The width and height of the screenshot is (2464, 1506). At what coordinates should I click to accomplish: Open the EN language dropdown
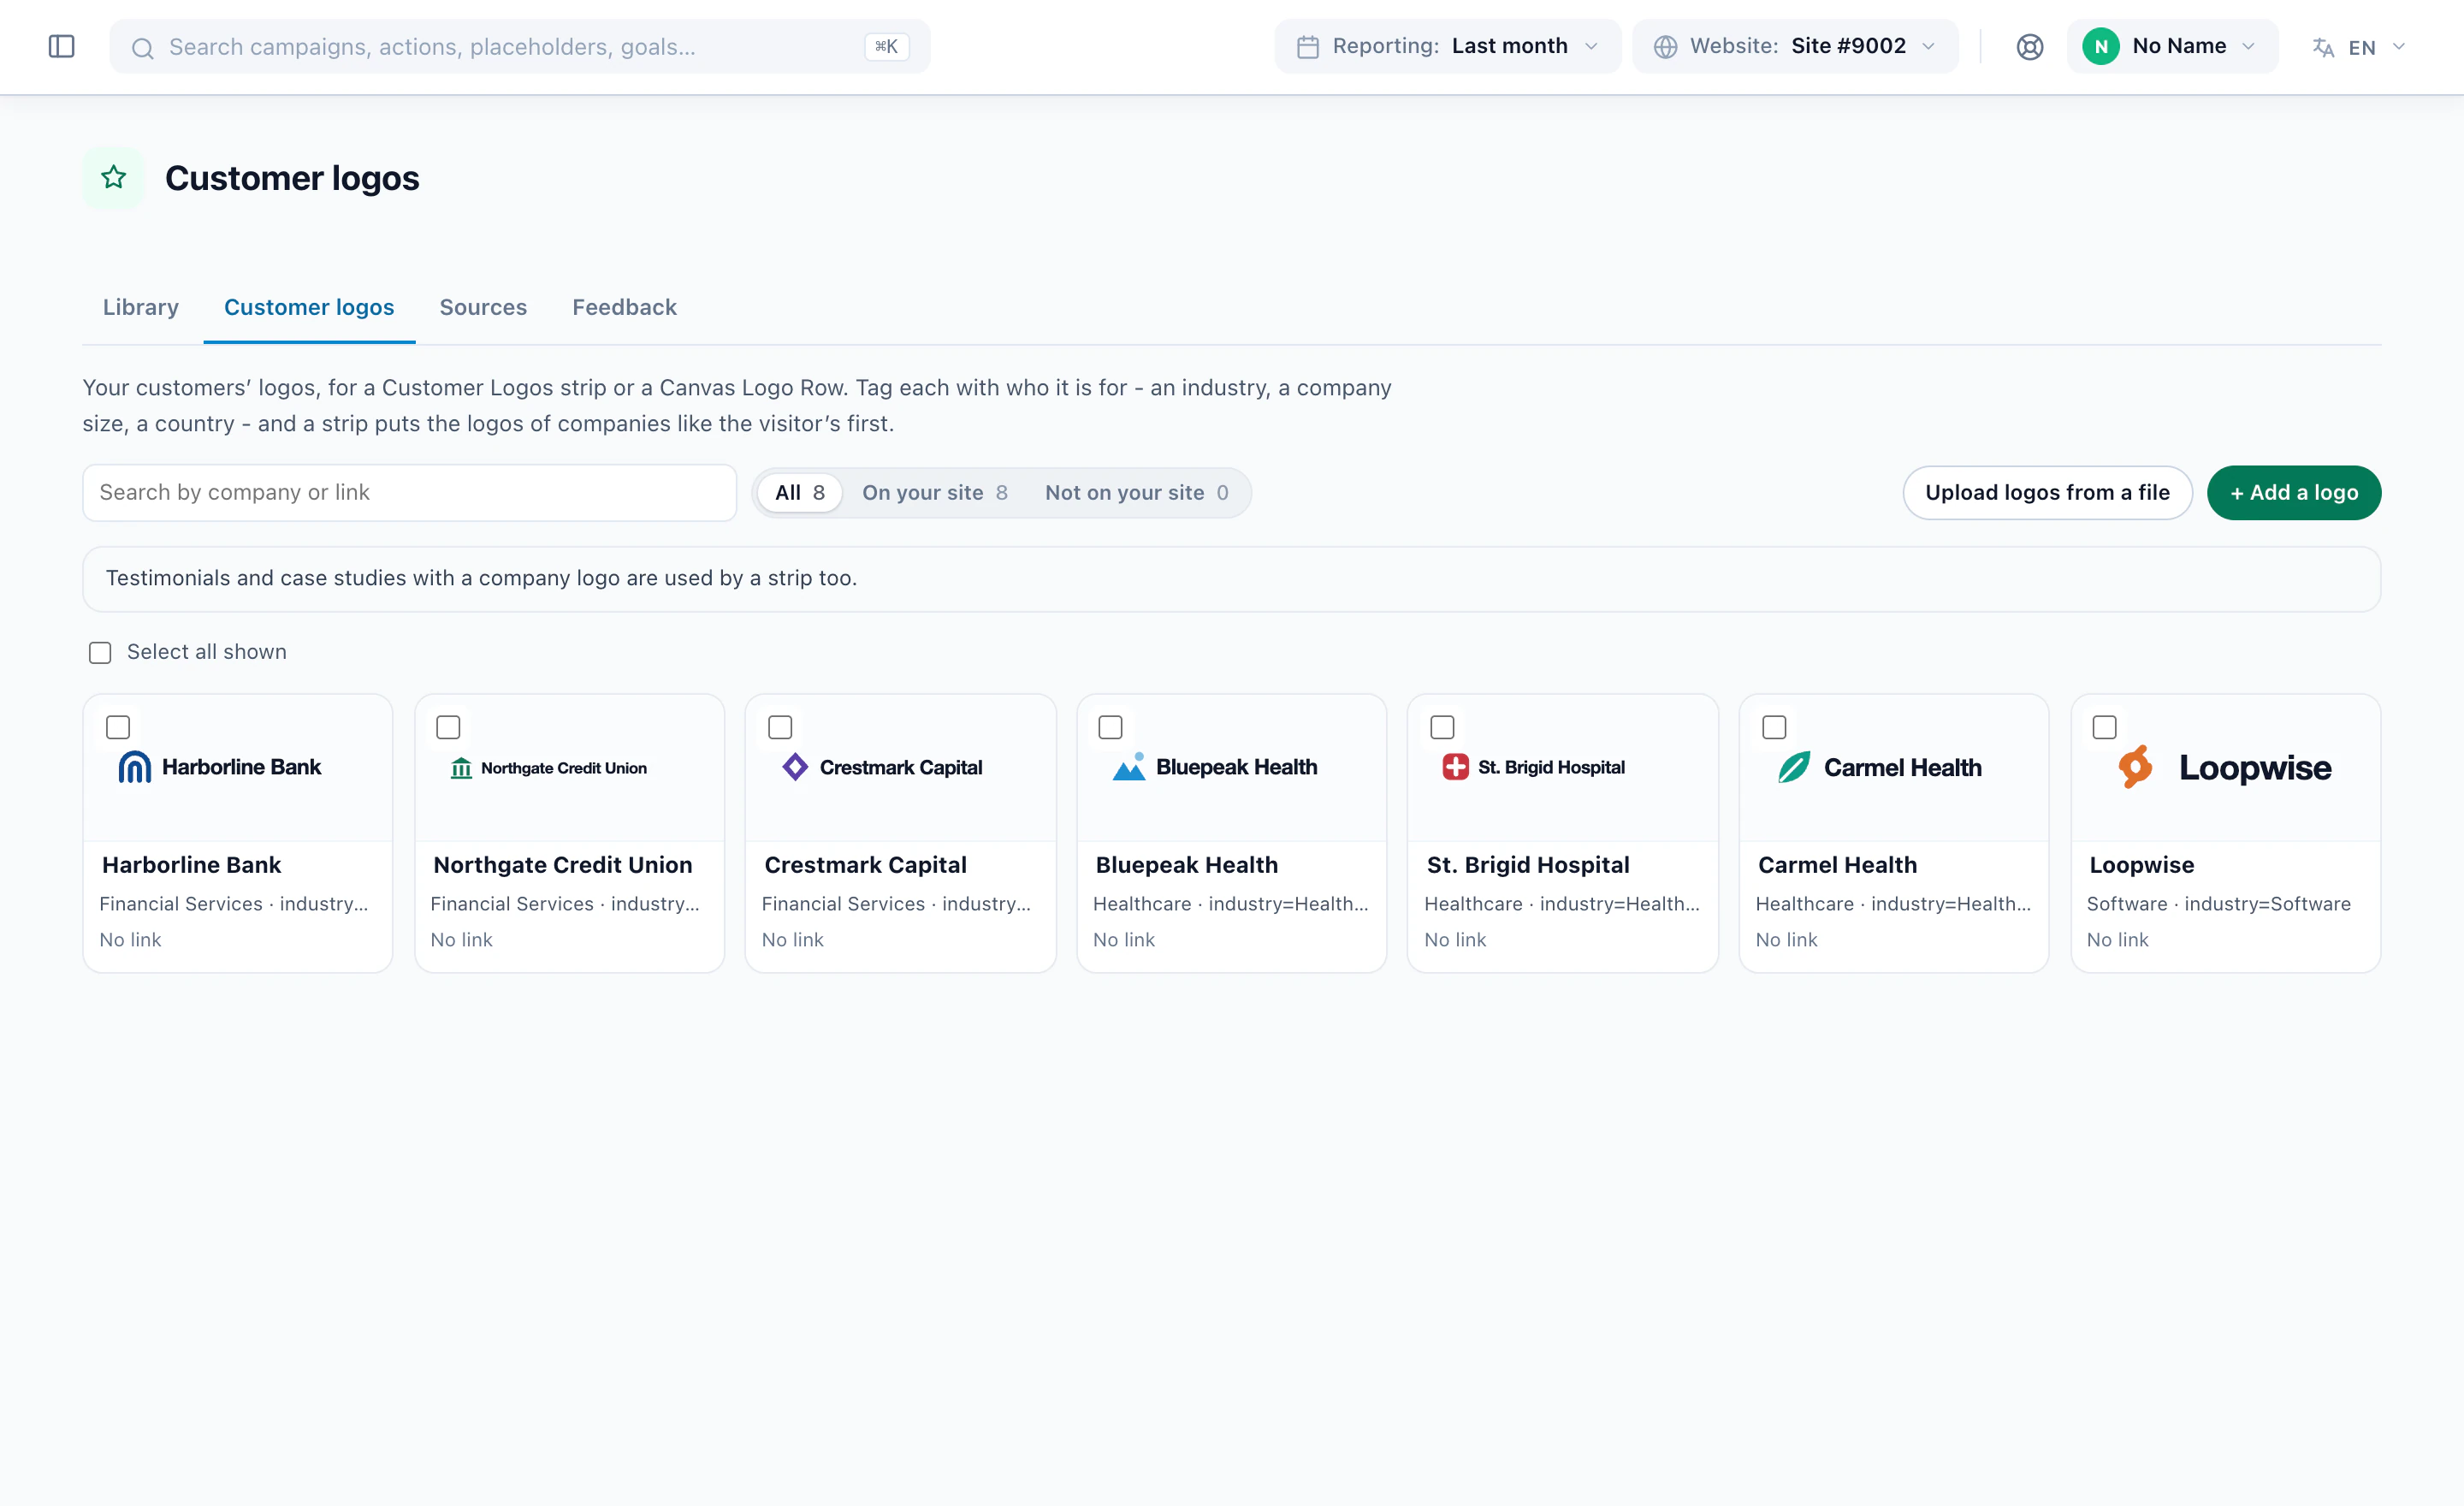pos(2359,47)
